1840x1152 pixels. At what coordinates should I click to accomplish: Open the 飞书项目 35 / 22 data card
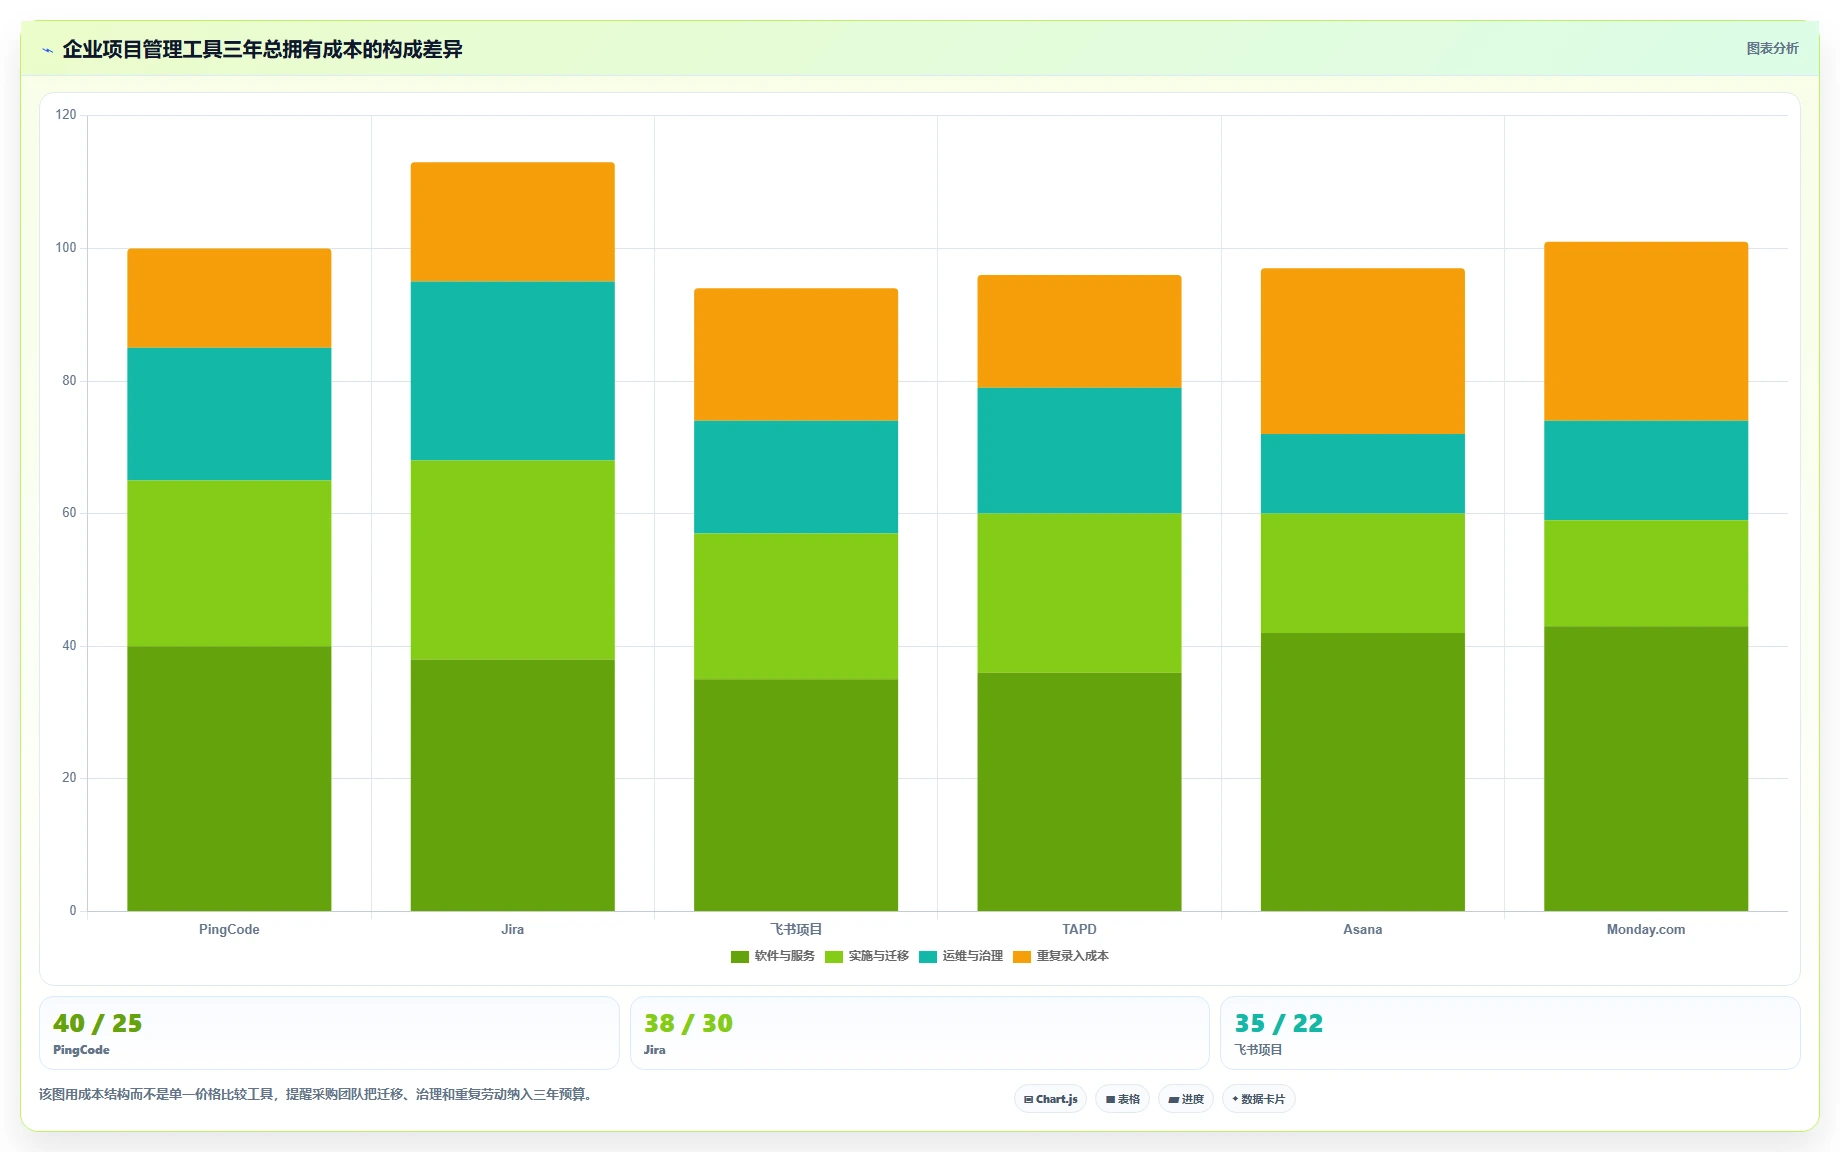click(x=1510, y=1033)
